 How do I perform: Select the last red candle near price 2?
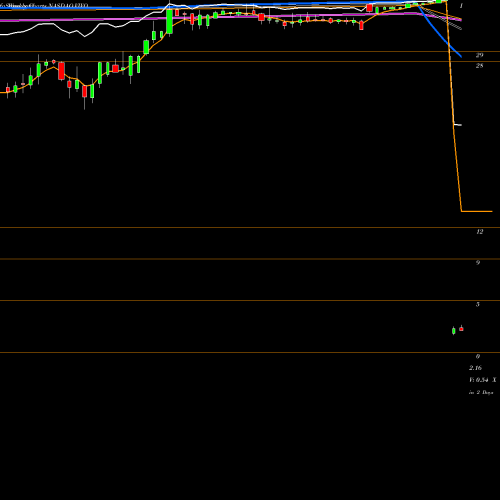[461, 329]
